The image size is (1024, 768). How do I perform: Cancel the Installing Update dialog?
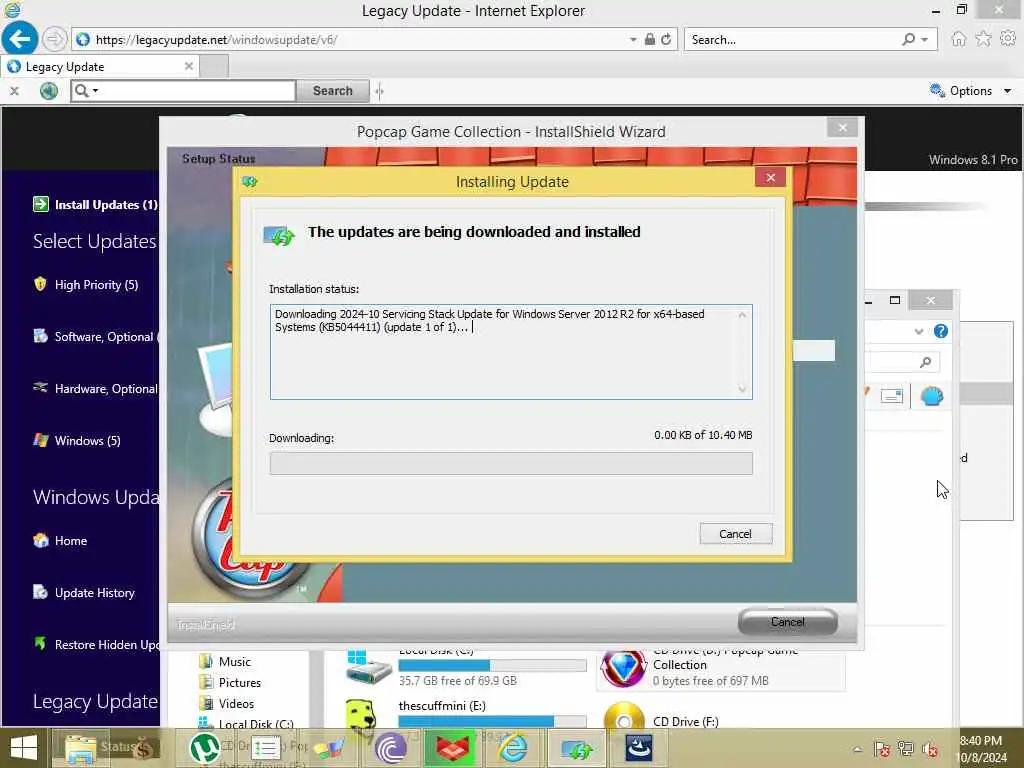[735, 534]
